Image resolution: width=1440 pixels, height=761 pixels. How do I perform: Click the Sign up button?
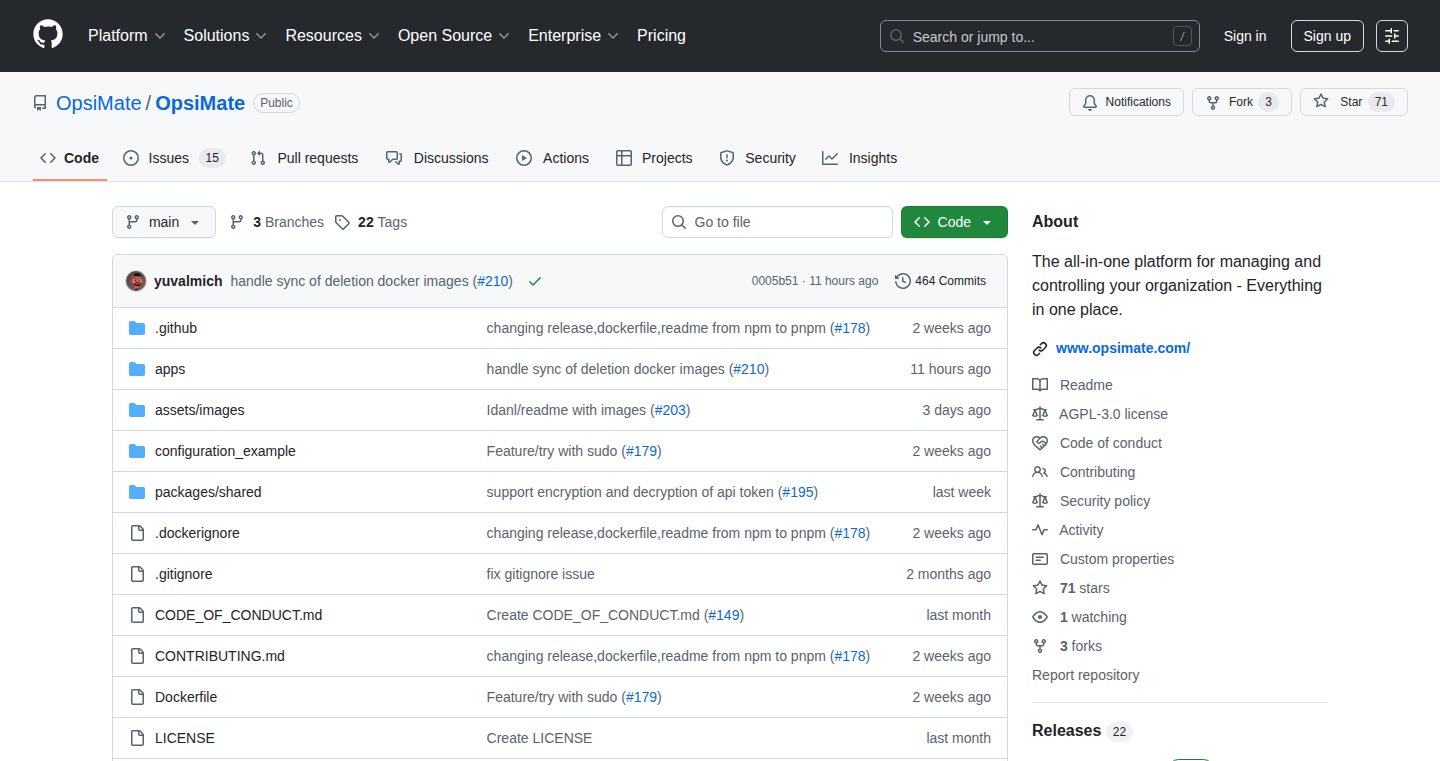(1327, 36)
